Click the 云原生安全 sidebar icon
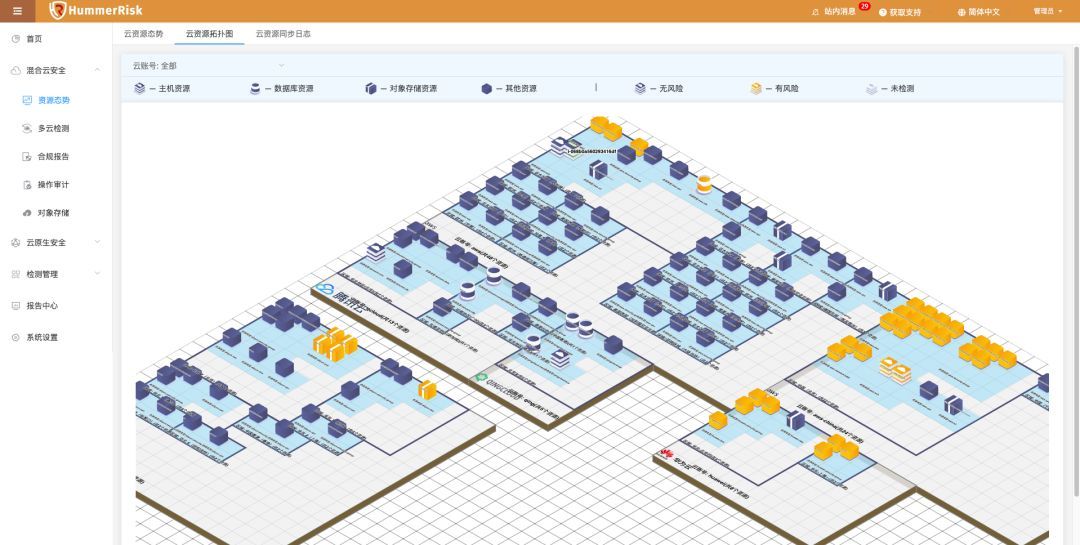This screenshot has height=545, width=1080. [x=16, y=243]
